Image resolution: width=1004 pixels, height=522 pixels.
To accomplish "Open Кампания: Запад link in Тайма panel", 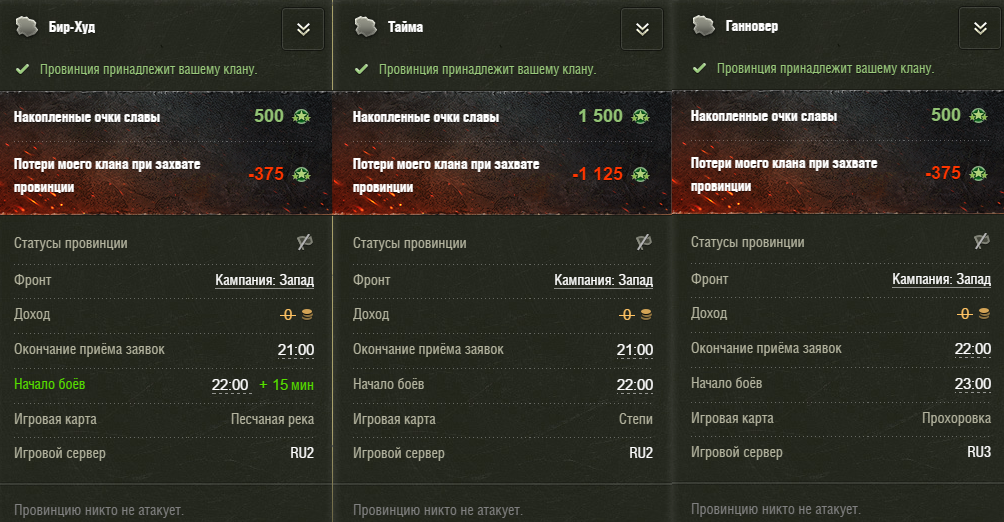I will 603,280.
